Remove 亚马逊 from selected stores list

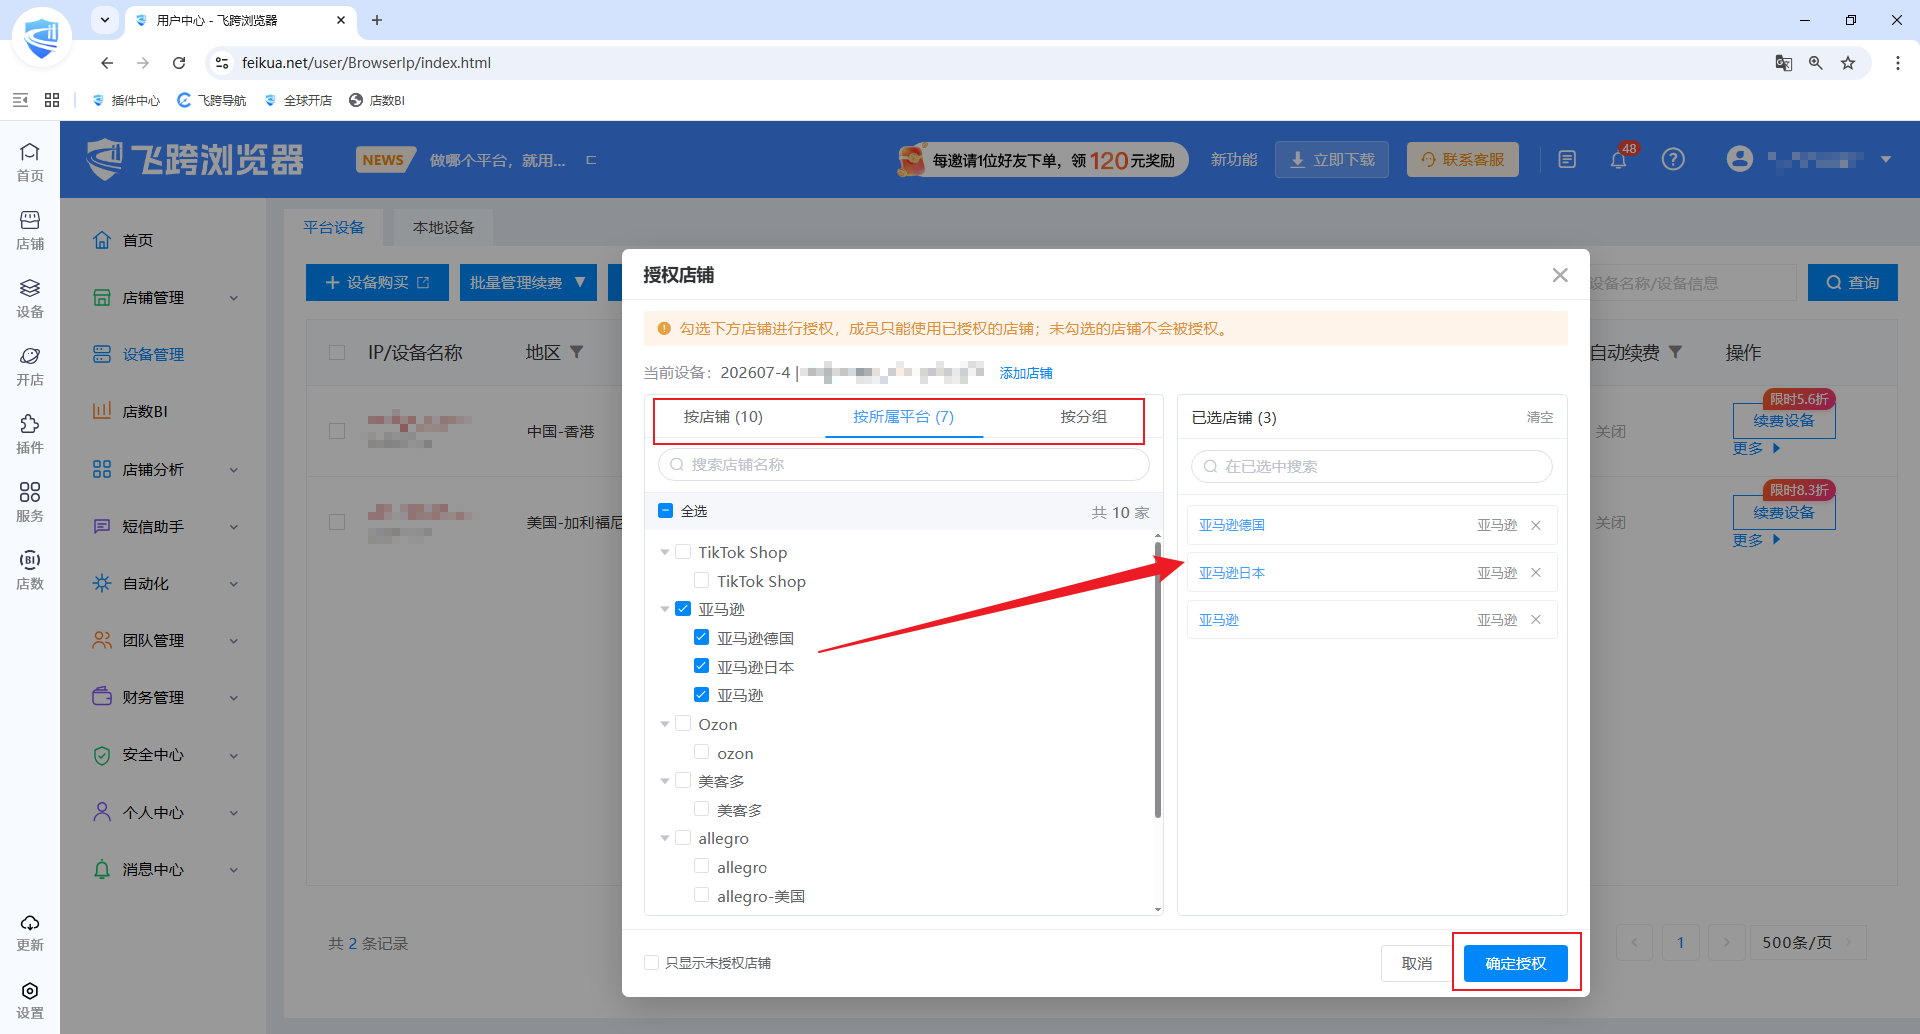coord(1536,620)
